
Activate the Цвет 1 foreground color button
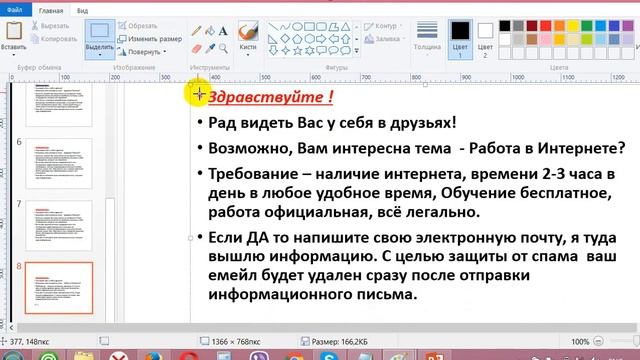(x=460, y=39)
